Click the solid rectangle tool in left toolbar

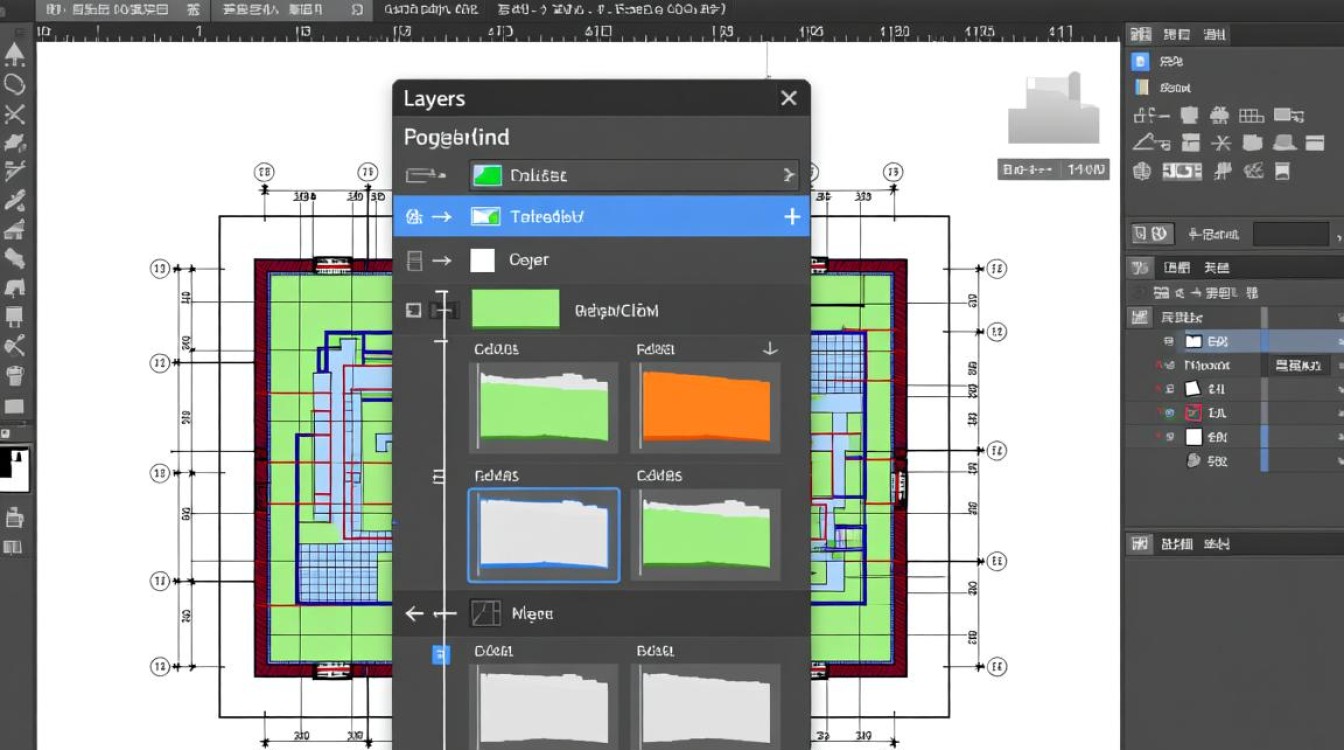coord(14,406)
